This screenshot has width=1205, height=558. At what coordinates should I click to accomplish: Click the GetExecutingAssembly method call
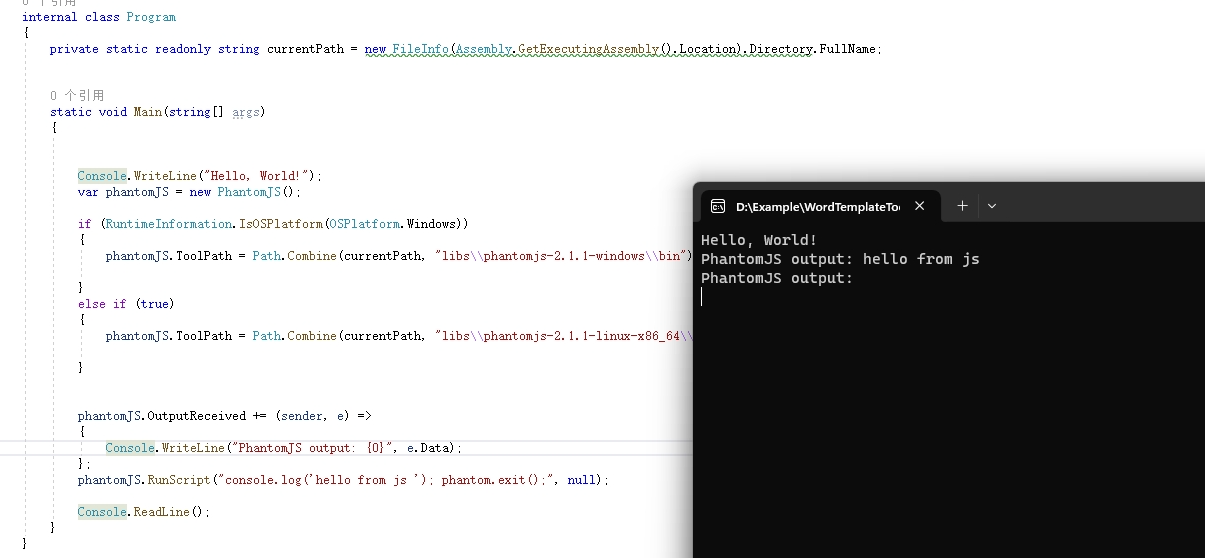[590, 49]
